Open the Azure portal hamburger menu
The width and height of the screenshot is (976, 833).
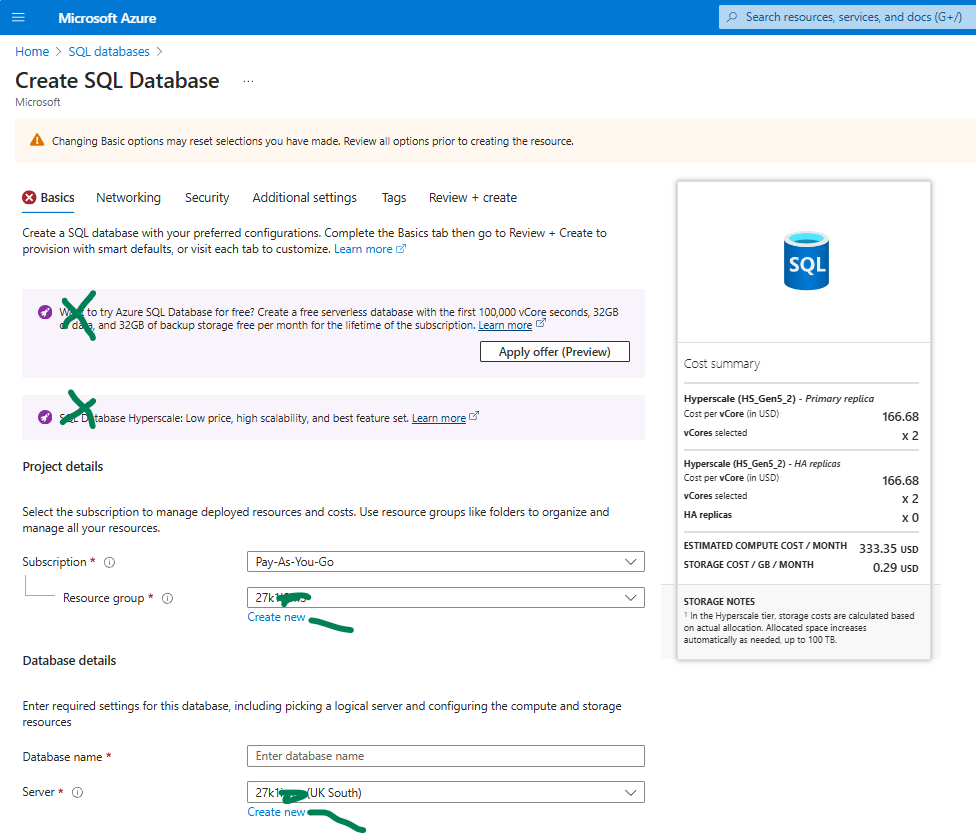click(x=18, y=17)
